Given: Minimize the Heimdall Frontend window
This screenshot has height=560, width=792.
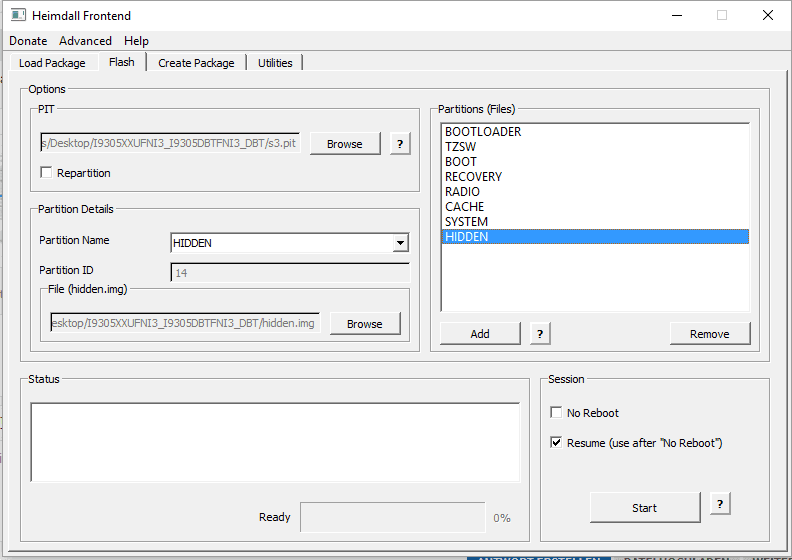Looking at the screenshot, I should [x=677, y=15].
